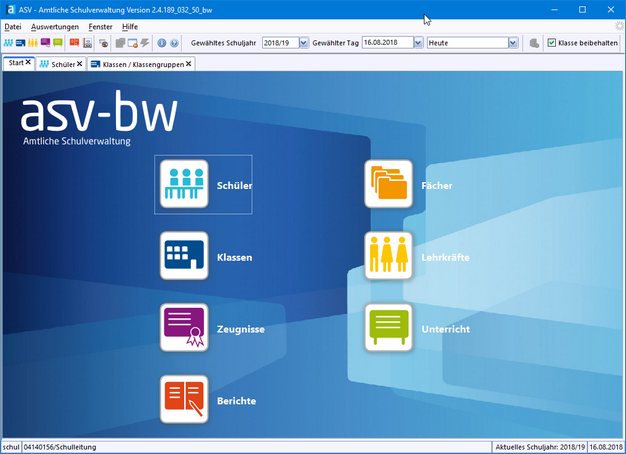This screenshot has width=626, height=454.
Task: Open the Zeugnisse certificate icon
Action: point(184,328)
